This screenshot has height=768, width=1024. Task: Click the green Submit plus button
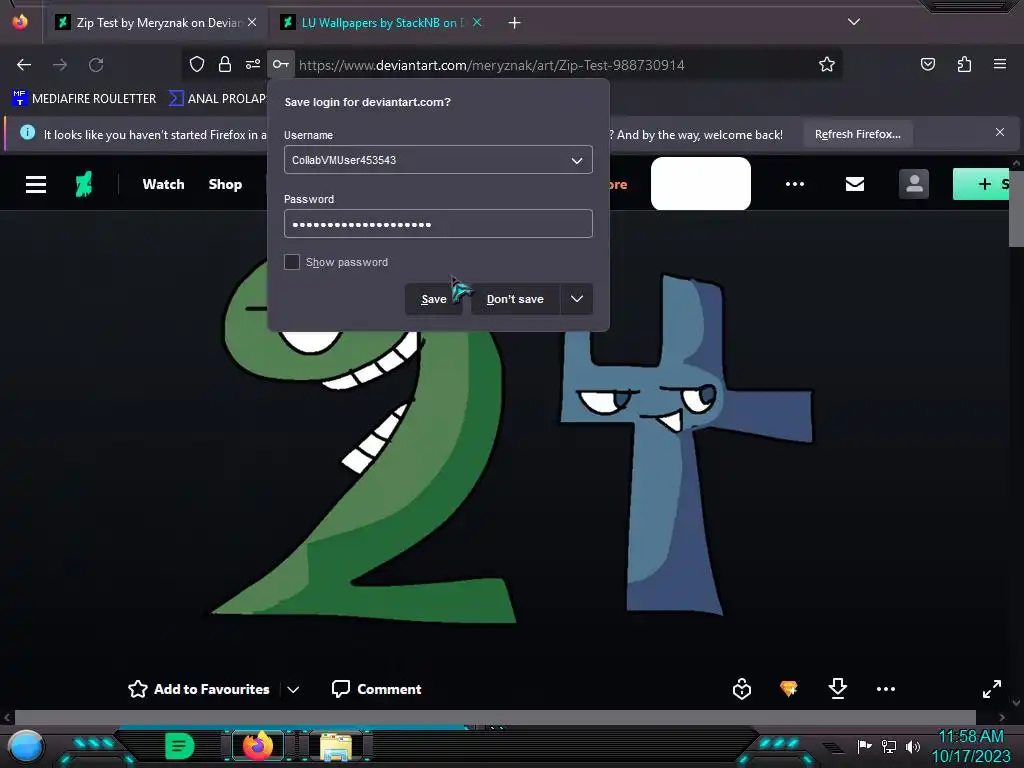tap(983, 184)
